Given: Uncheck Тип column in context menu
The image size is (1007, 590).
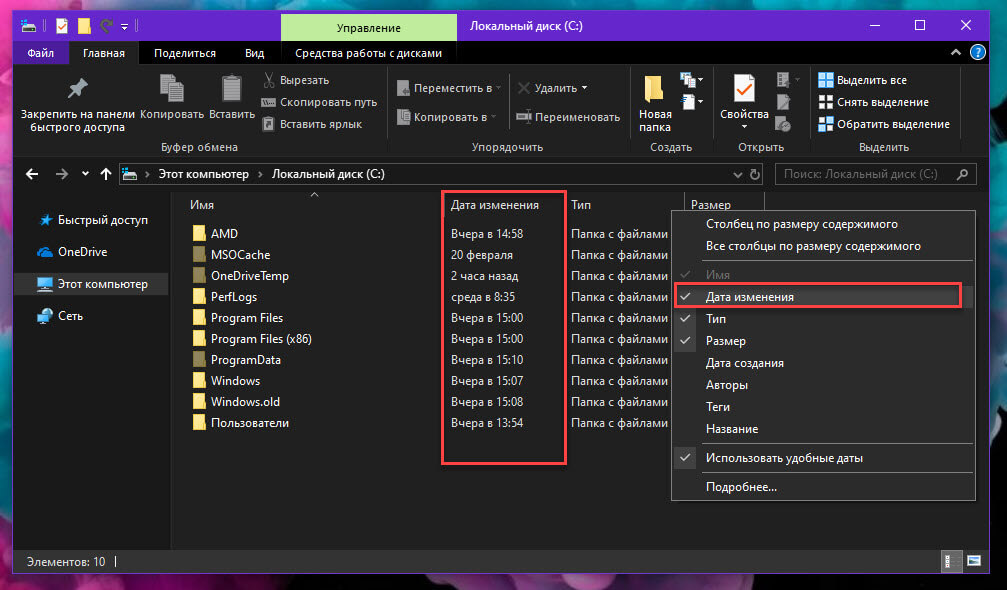Looking at the screenshot, I should click(823, 318).
